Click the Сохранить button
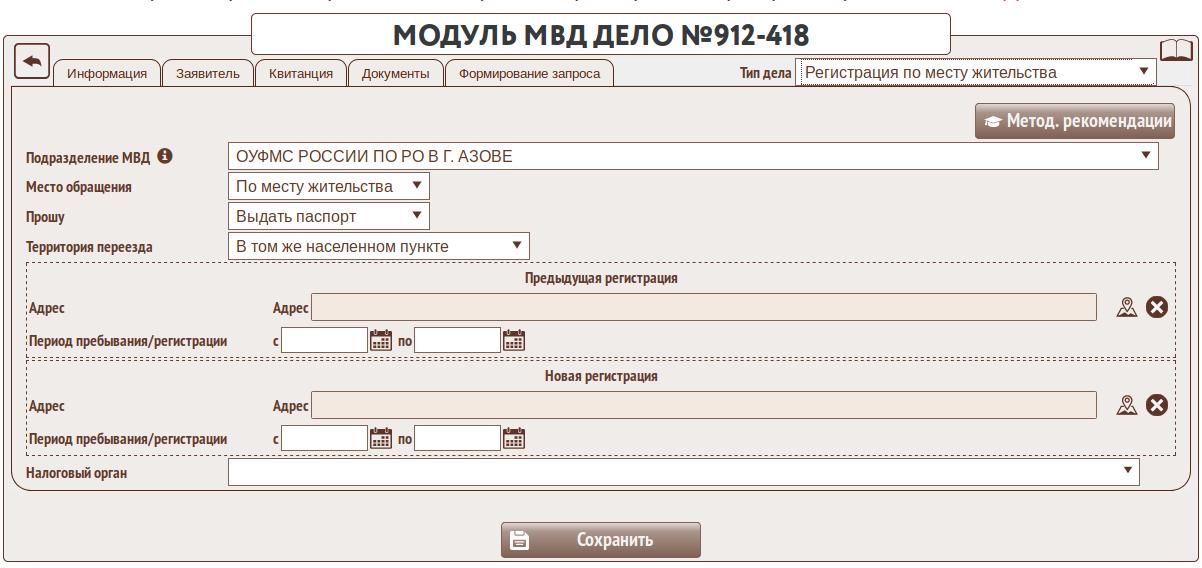 coord(600,540)
